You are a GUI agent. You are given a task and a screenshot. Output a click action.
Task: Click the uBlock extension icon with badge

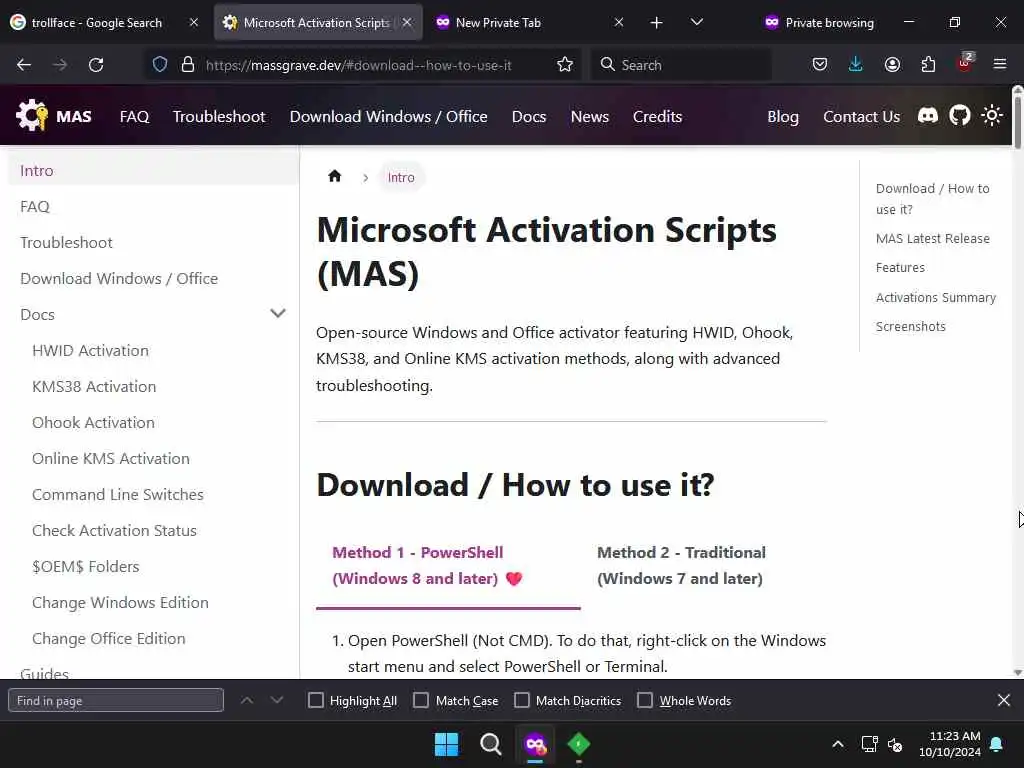click(x=965, y=63)
